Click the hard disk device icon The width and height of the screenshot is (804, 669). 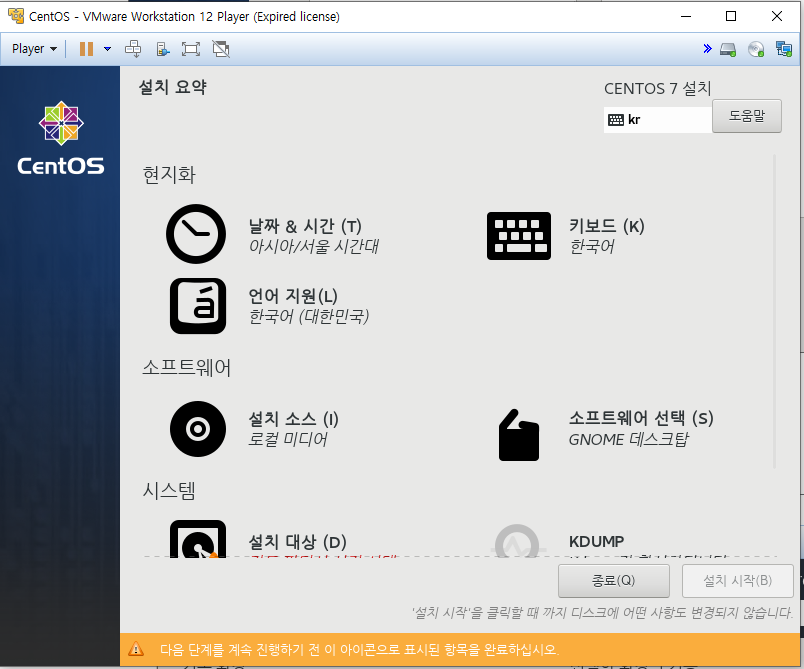(x=728, y=49)
